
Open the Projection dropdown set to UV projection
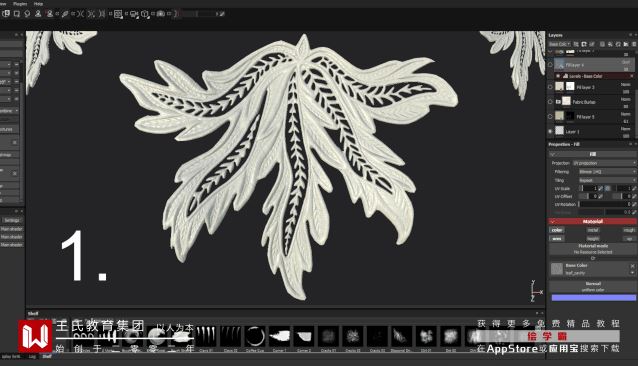click(x=604, y=163)
